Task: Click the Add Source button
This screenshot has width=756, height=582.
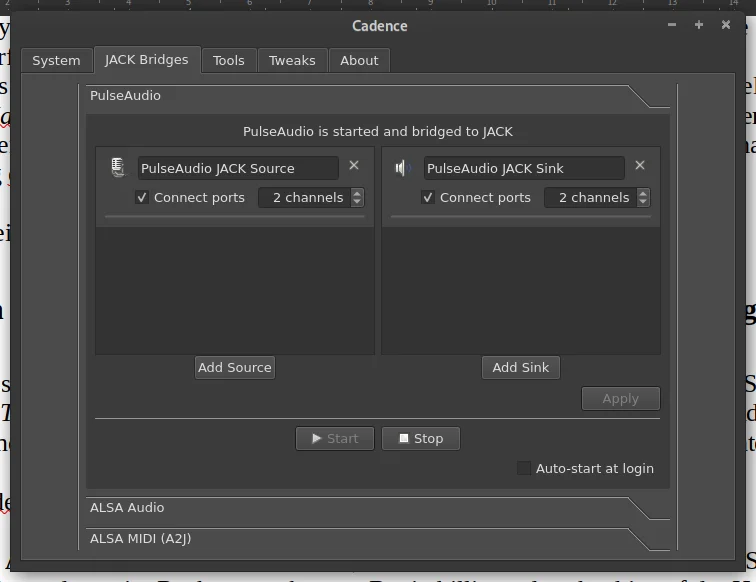Action: (x=235, y=367)
